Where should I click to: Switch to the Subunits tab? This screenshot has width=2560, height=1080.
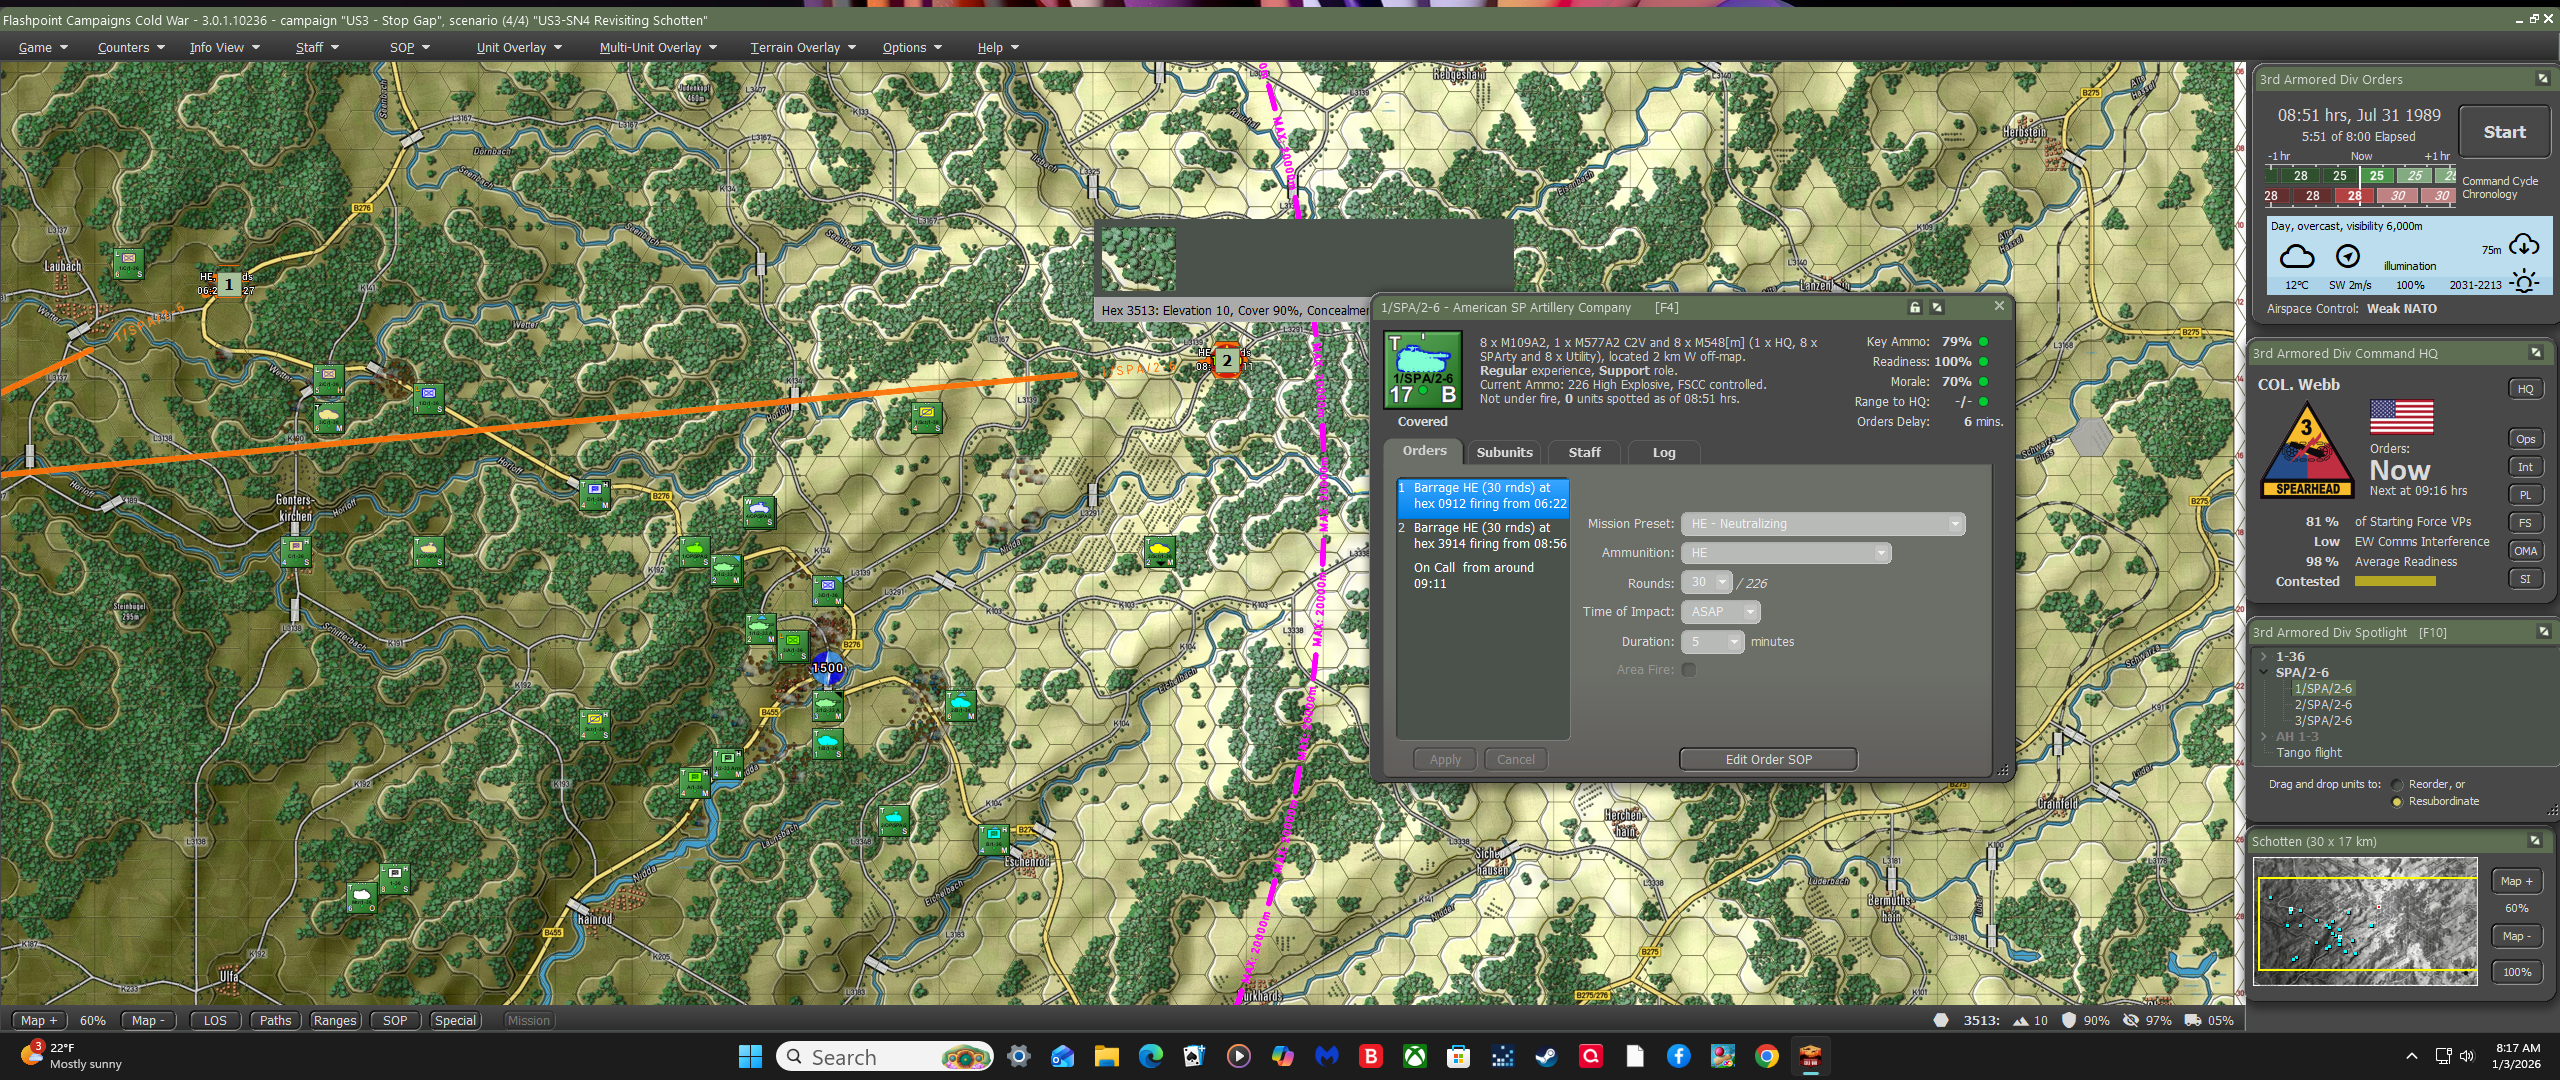tap(1504, 453)
